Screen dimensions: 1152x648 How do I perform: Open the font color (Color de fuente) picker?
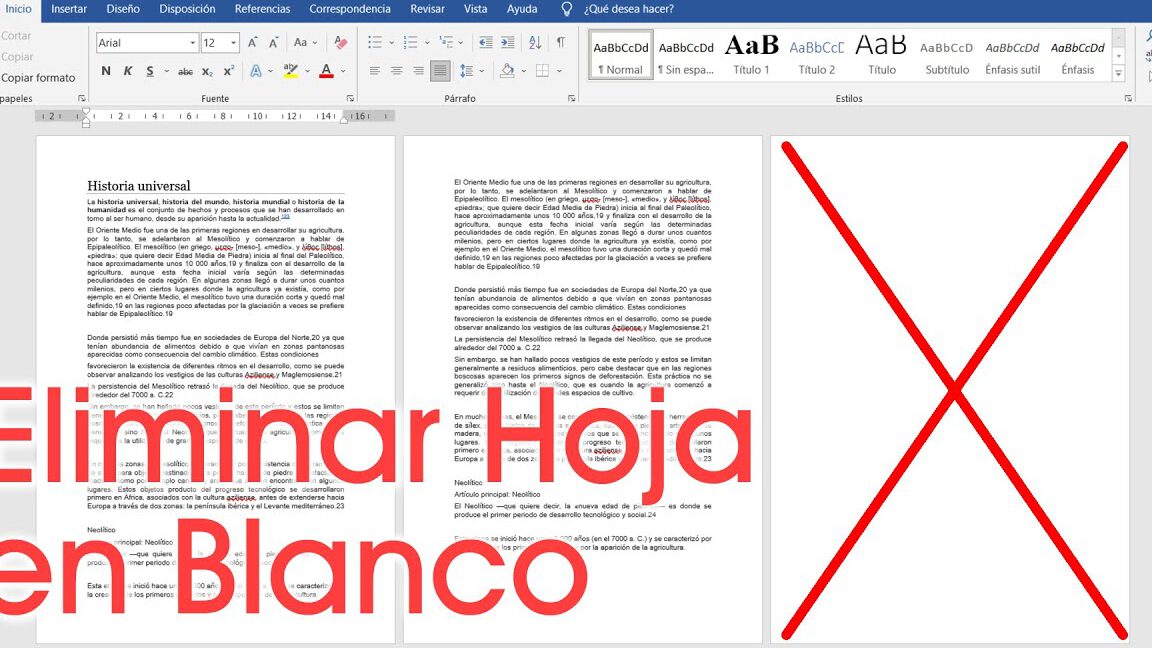click(326, 70)
